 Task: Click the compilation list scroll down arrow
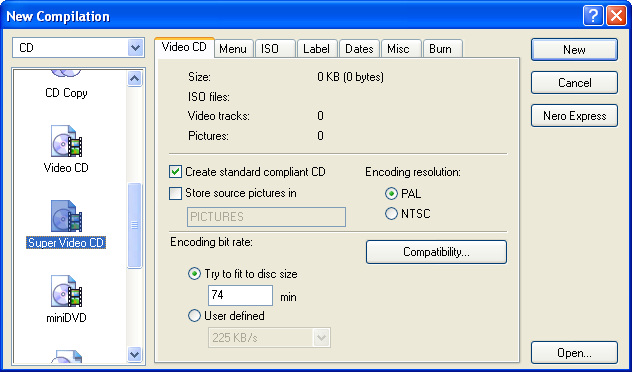click(x=134, y=354)
